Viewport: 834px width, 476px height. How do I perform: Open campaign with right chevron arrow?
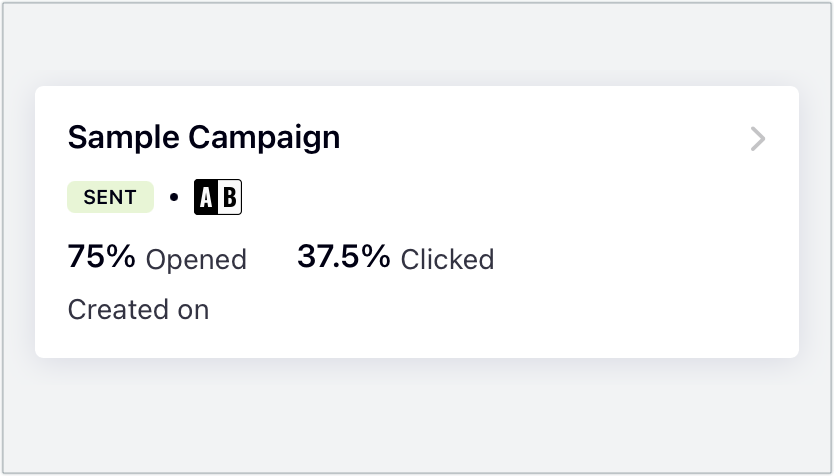click(758, 139)
